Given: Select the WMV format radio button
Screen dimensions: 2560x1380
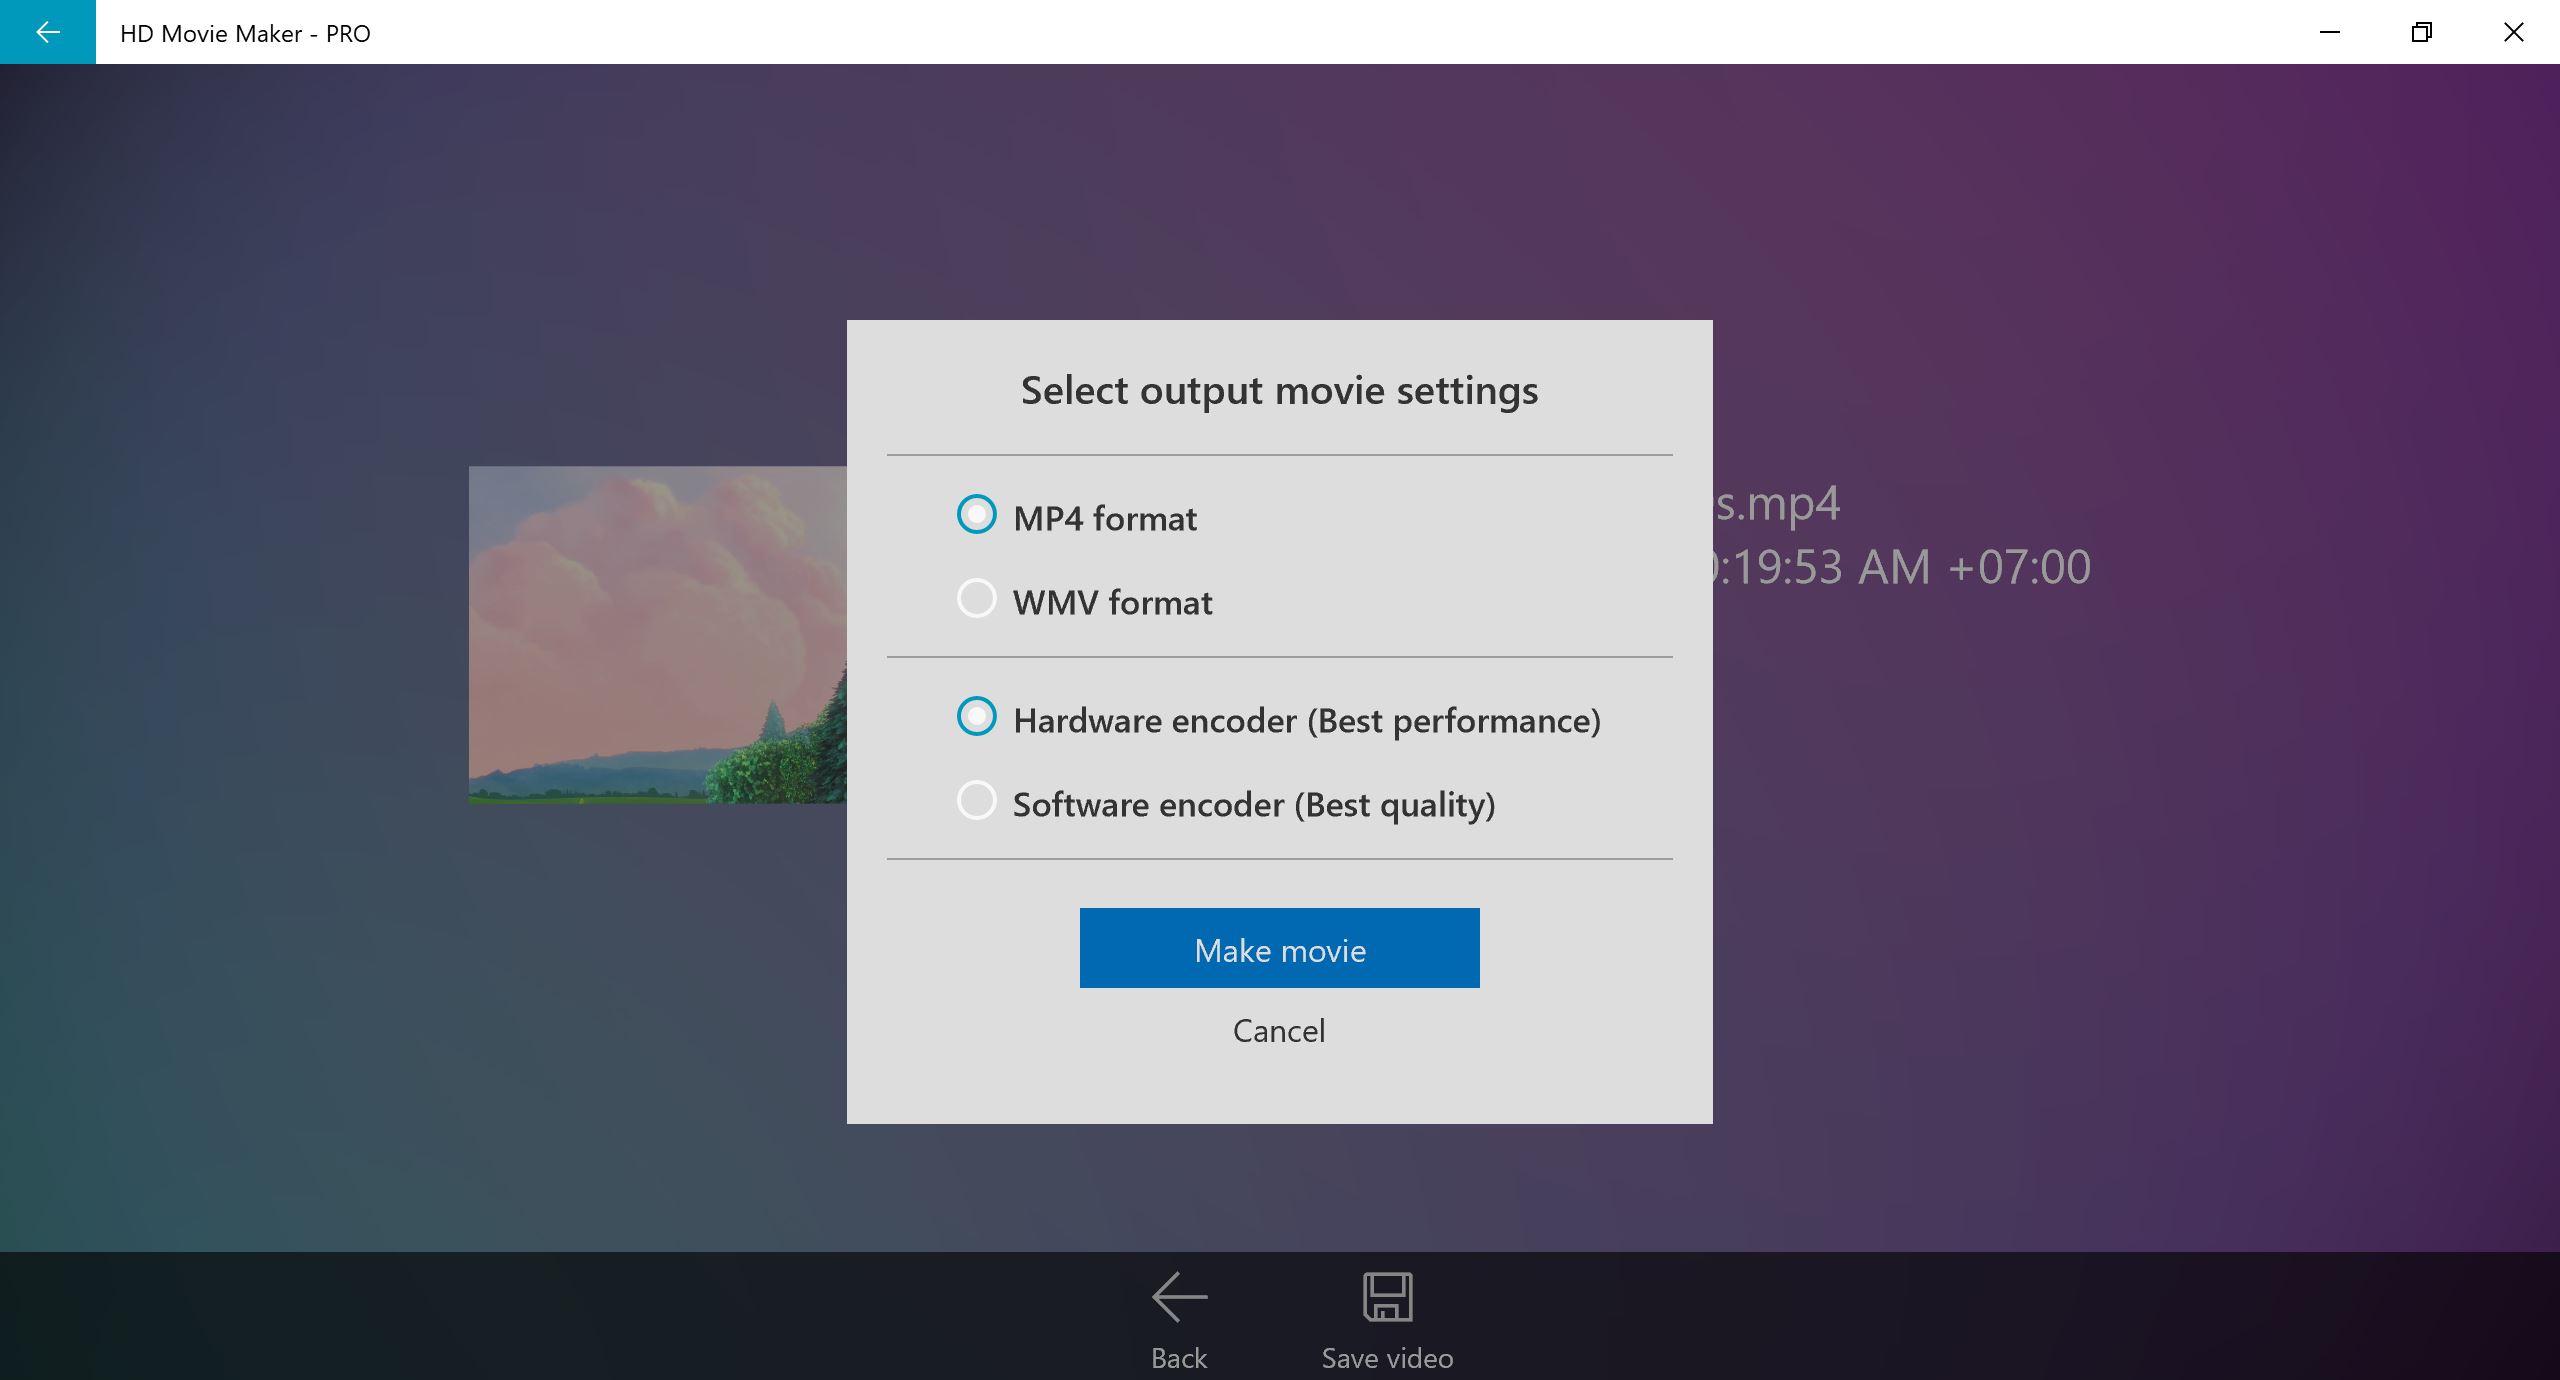Looking at the screenshot, I should 976,598.
